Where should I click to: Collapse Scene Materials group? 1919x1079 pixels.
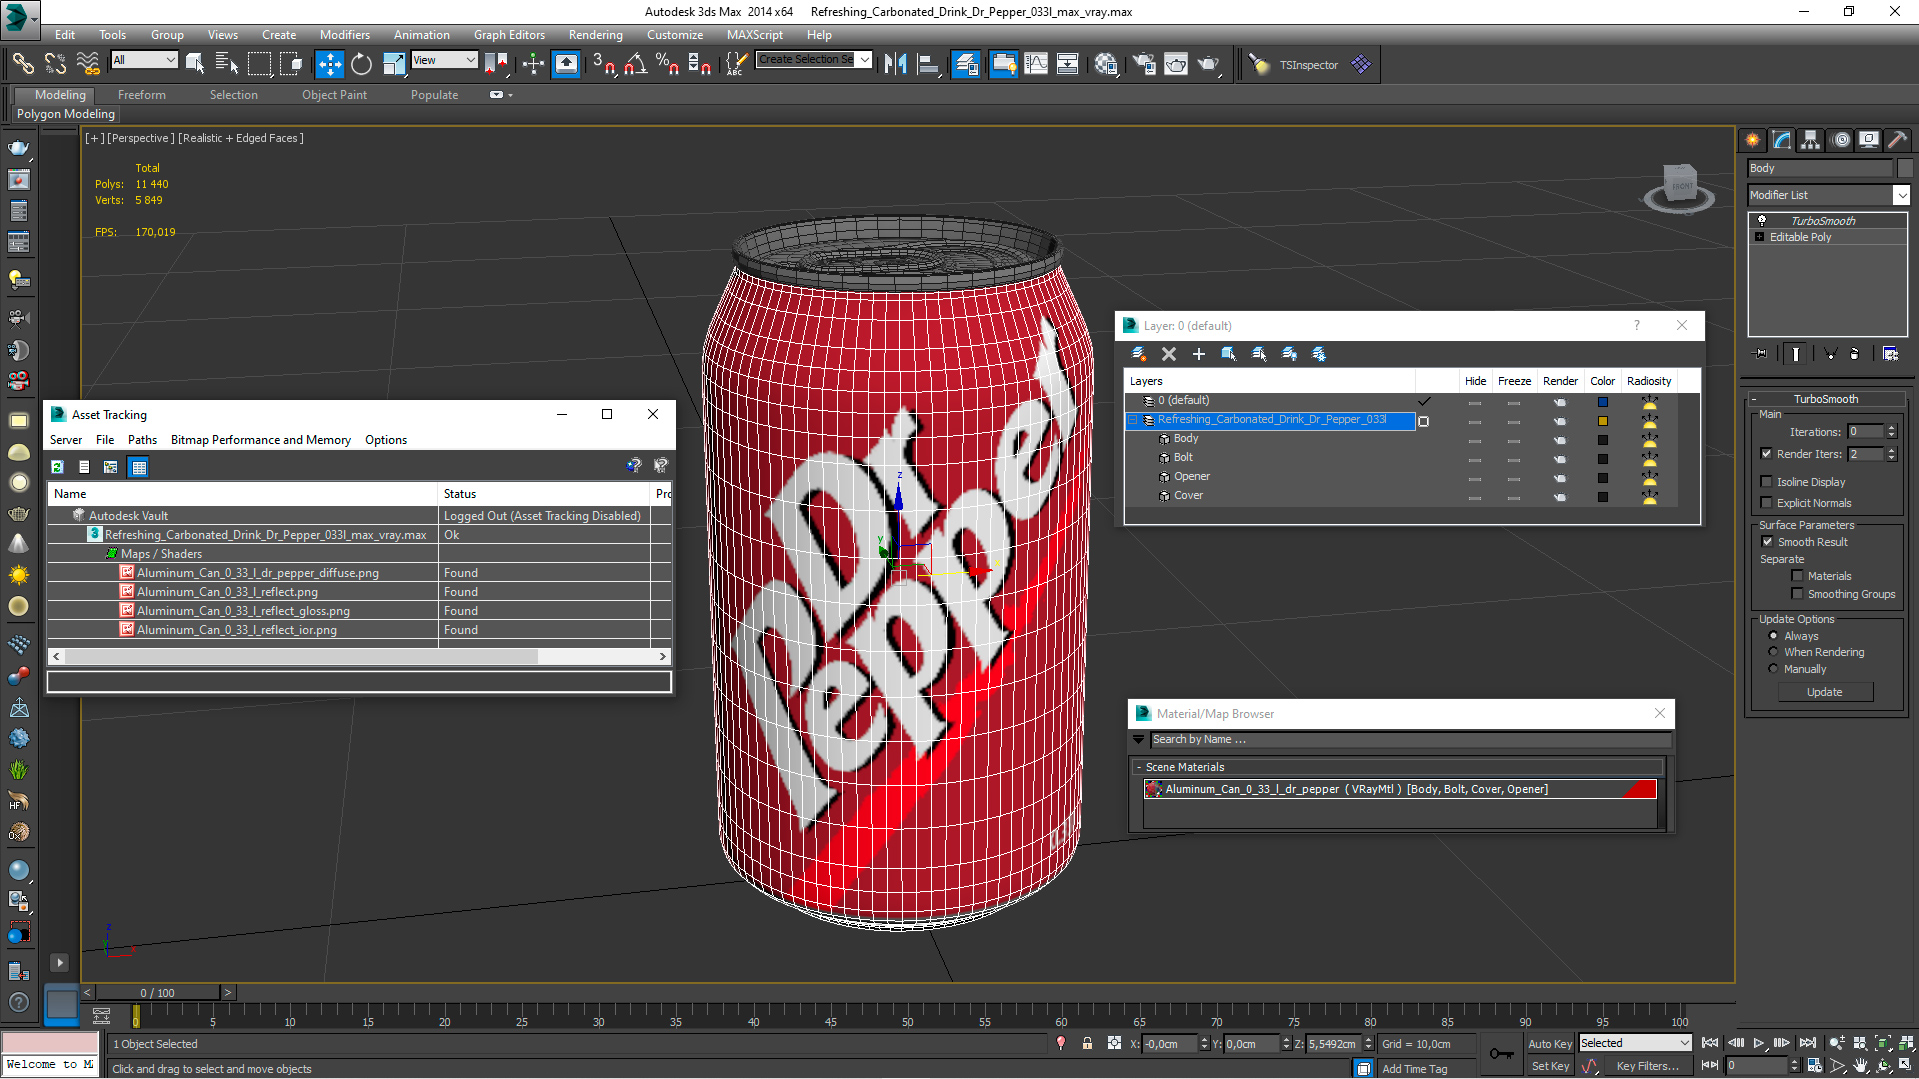tap(1138, 767)
